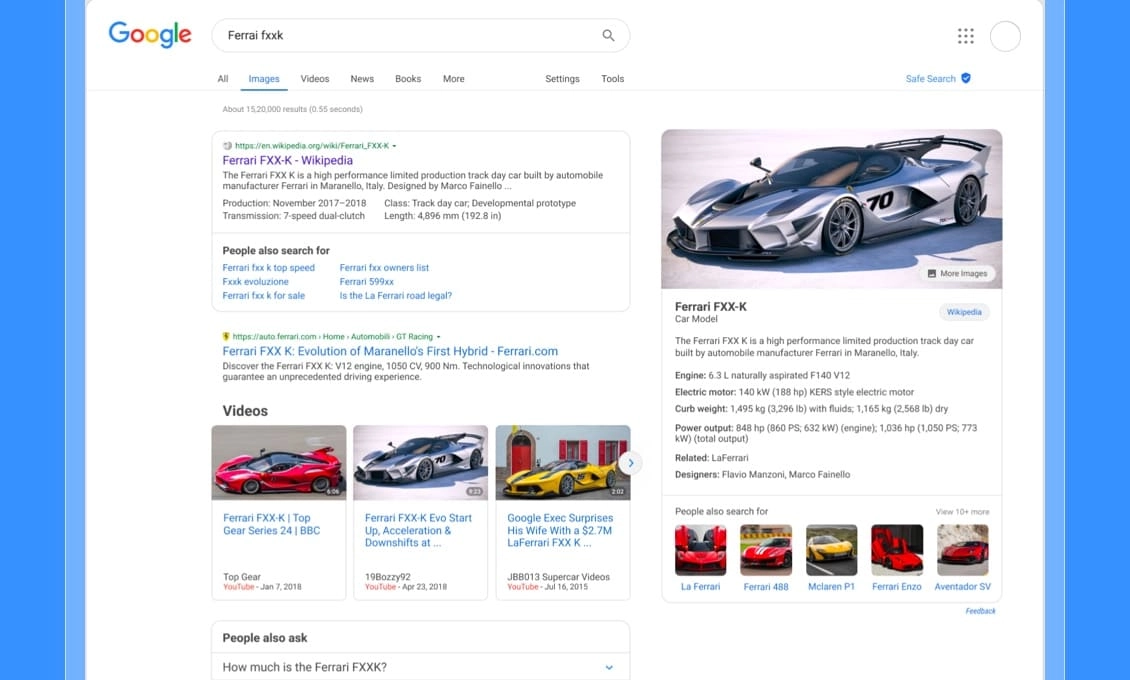Viewport: 1130px width, 680px height.
Task: Click Flavio Manzoni, Marco Fainello designers text
Action: (x=786, y=475)
